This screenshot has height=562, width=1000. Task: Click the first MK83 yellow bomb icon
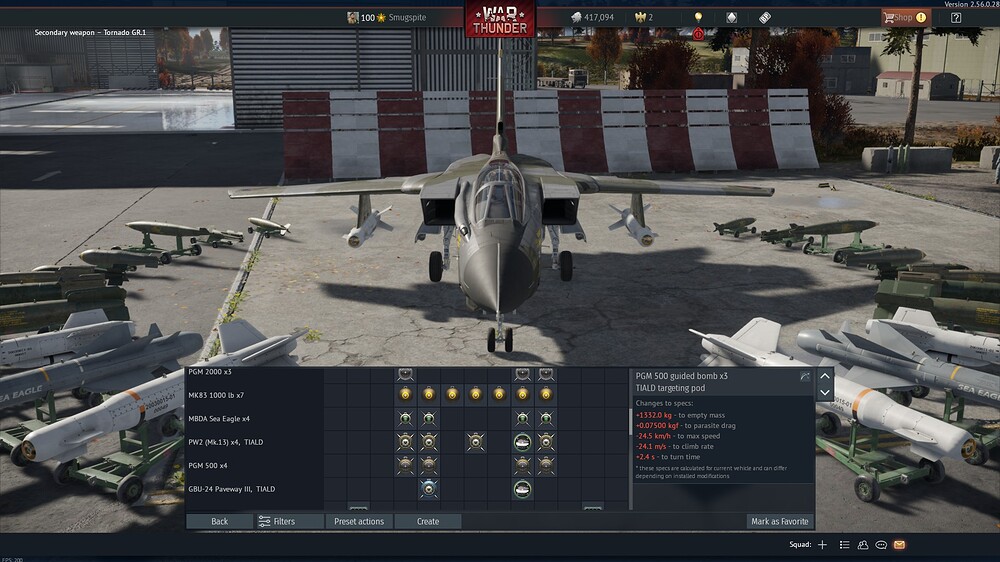tap(405, 395)
